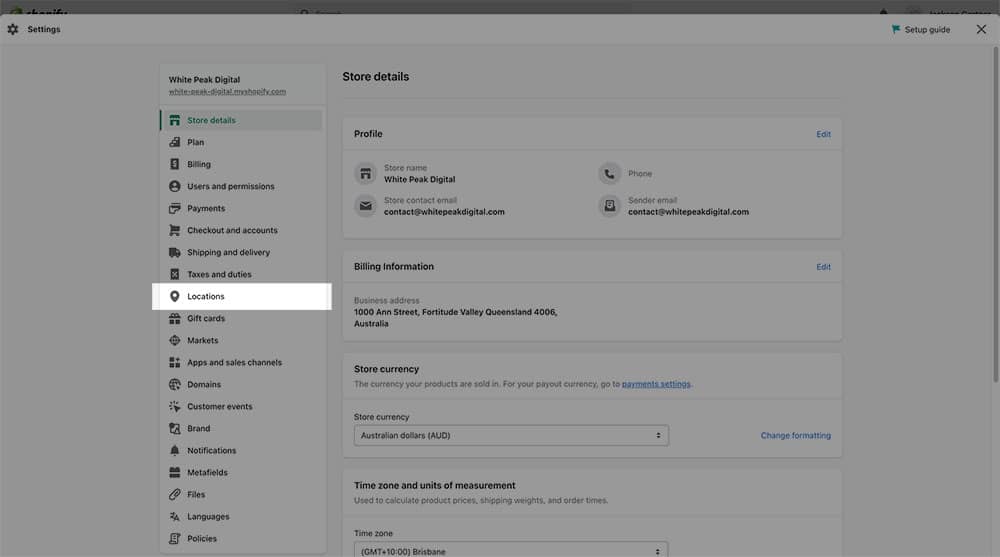
Task: Edit the Billing information section
Action: pos(823,267)
